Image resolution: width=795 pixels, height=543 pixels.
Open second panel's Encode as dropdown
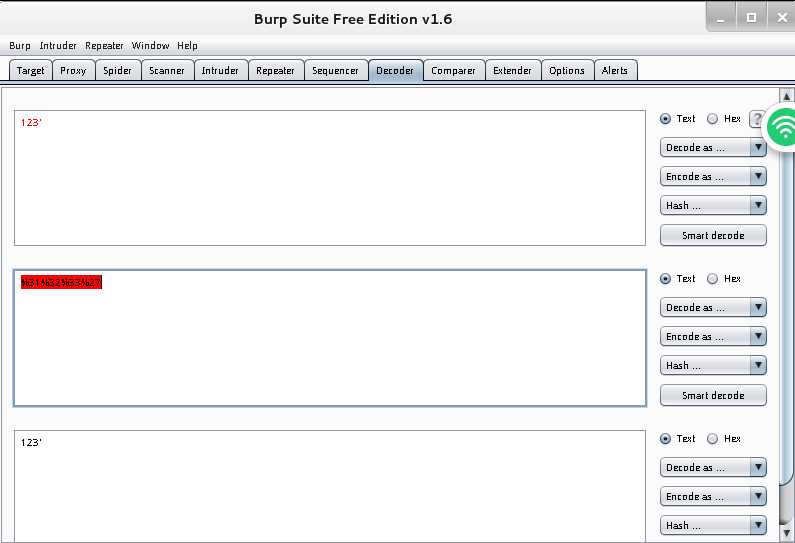coord(713,337)
